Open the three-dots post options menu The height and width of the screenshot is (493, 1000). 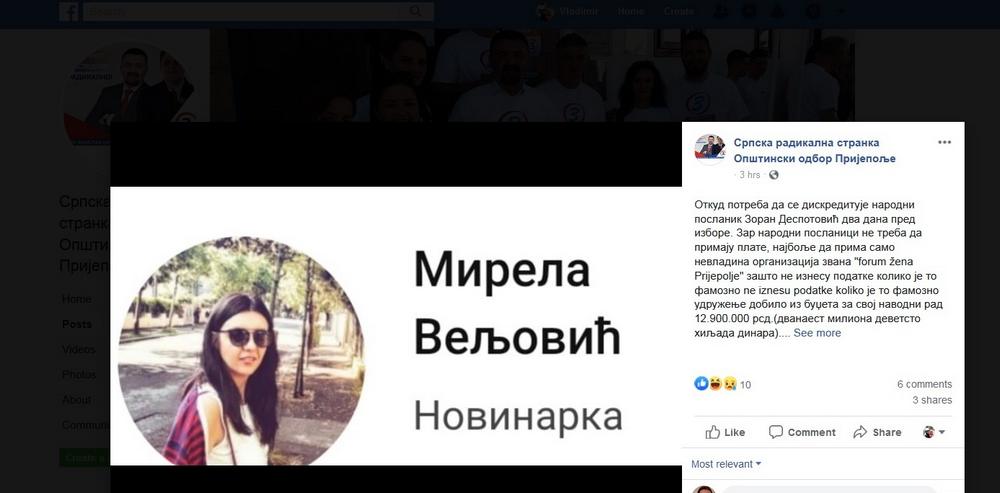tap(945, 142)
